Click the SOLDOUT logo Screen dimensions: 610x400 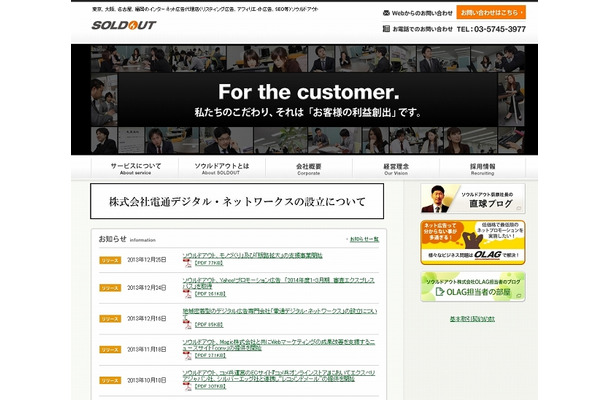click(124, 25)
